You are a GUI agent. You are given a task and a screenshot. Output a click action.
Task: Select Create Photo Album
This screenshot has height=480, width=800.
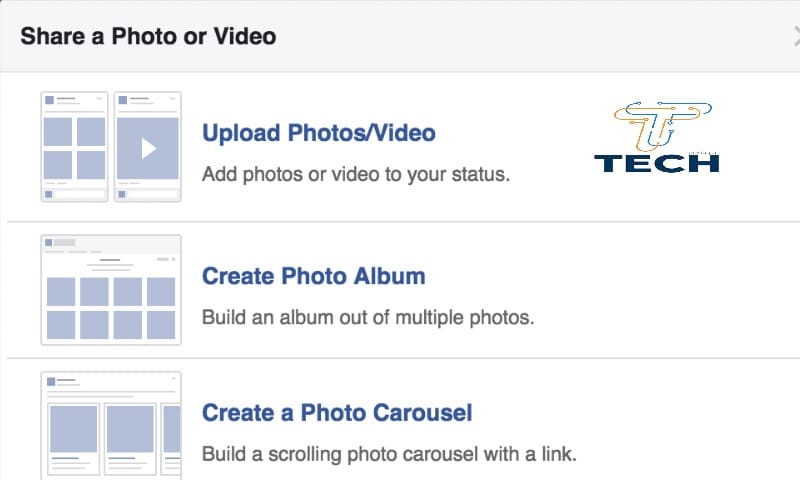[x=313, y=276]
